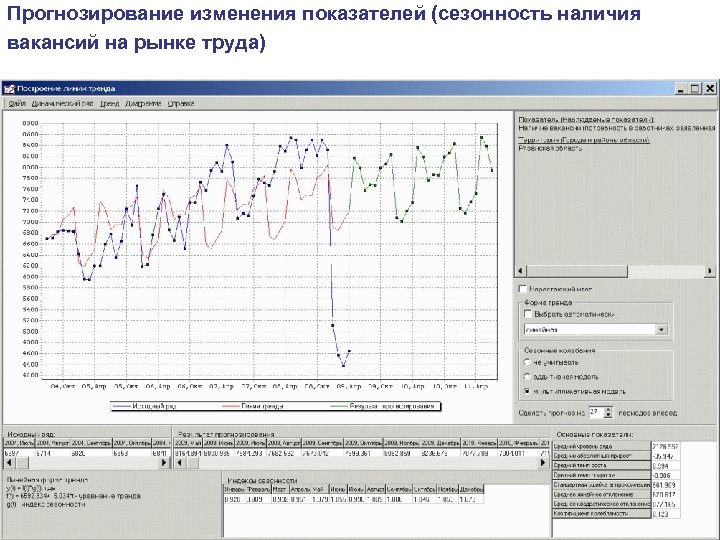This screenshot has height=540, width=720.
Task: Click Май header in seasonality index table
Action: [320, 489]
